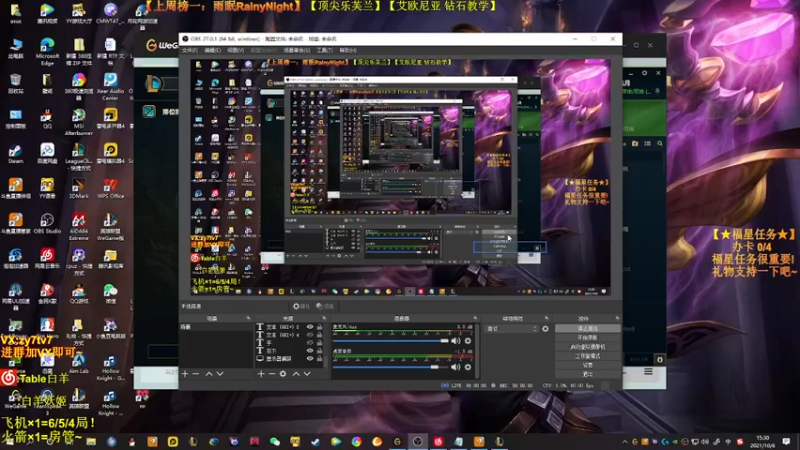Viewport: 800px width, 450px height.
Task: Mute the desktop audio speaker icon
Action: 456,367
